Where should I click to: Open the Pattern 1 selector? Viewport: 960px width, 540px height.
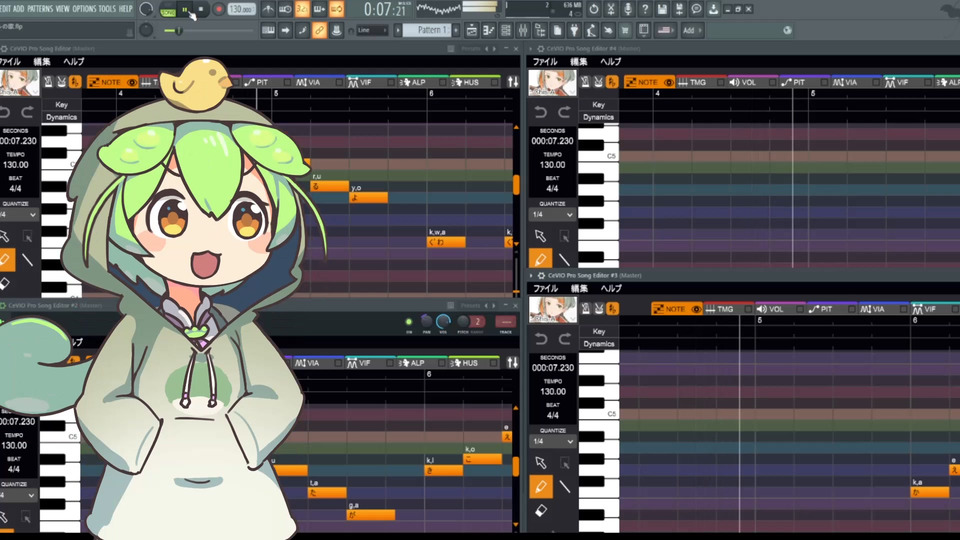(x=433, y=30)
